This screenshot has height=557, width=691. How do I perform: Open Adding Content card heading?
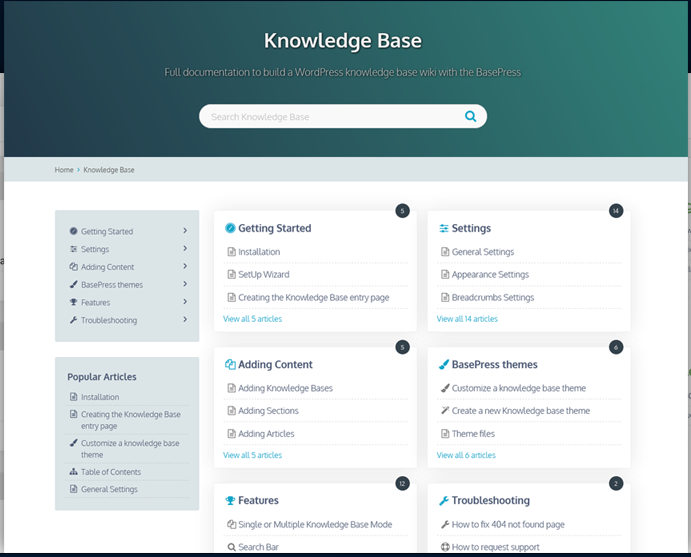tap(275, 364)
